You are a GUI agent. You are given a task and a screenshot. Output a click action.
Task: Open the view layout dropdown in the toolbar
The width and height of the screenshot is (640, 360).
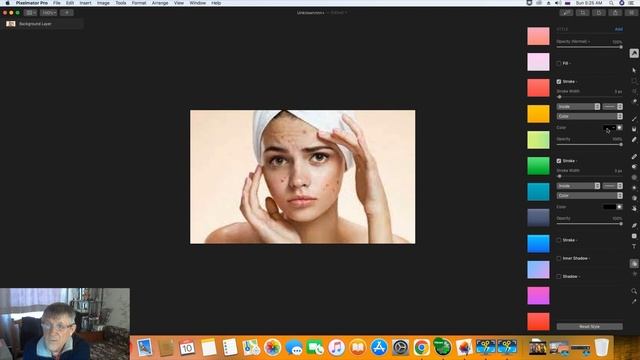[x=30, y=13]
